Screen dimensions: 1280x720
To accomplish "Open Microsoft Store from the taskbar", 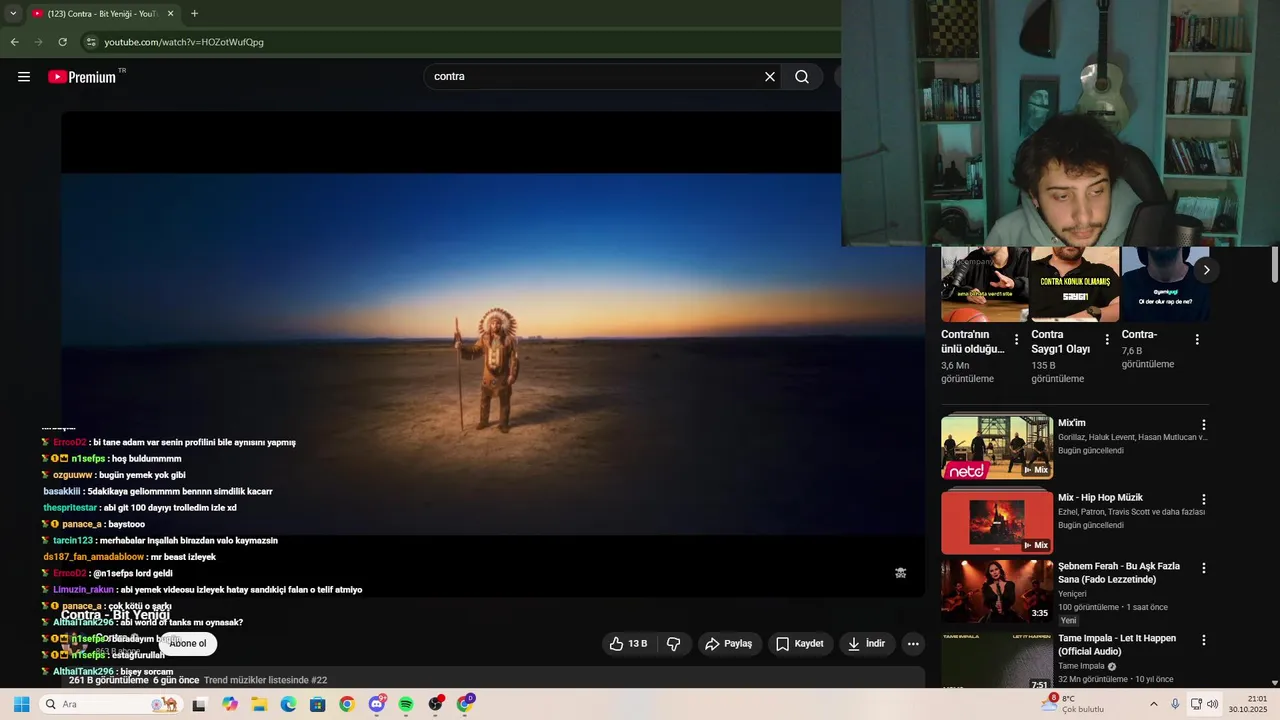I will click(317, 704).
